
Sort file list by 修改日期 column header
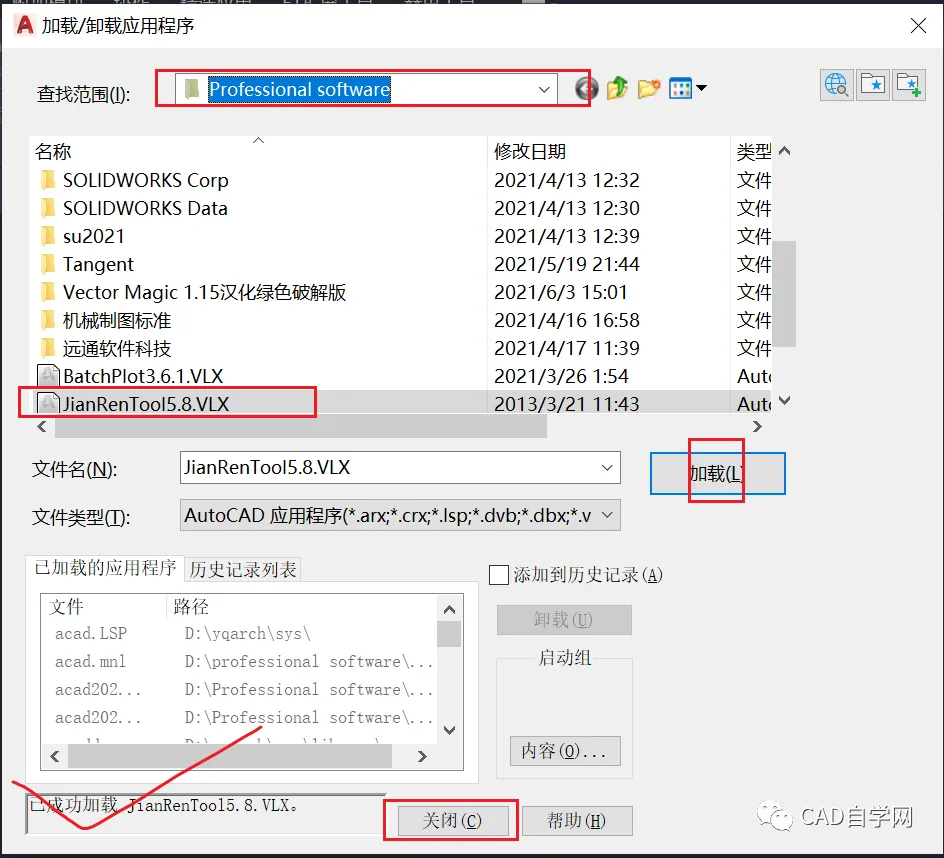[608, 152]
